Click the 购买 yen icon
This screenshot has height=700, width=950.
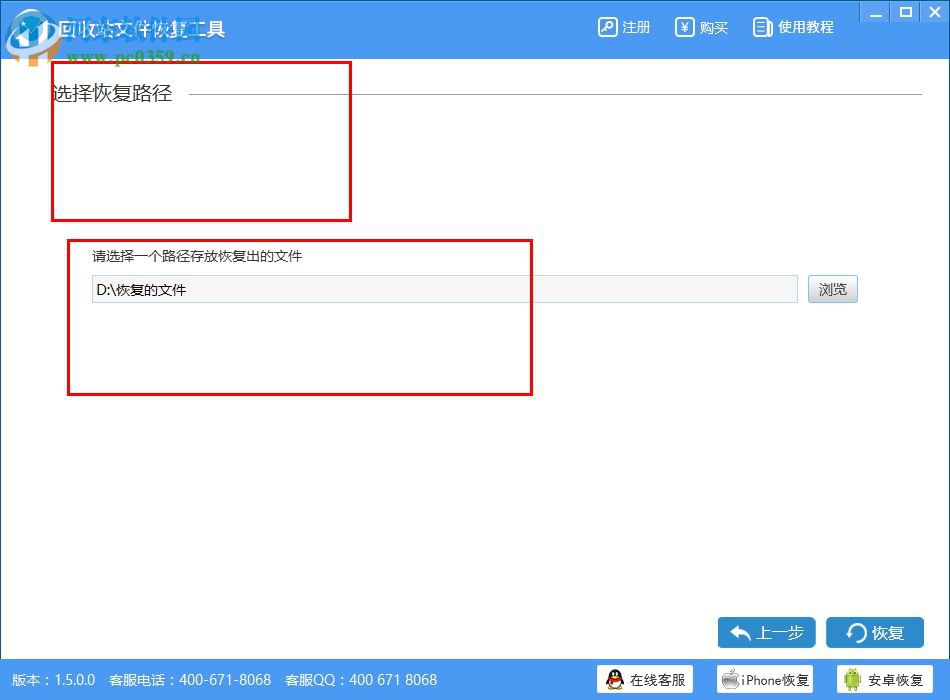(x=685, y=27)
